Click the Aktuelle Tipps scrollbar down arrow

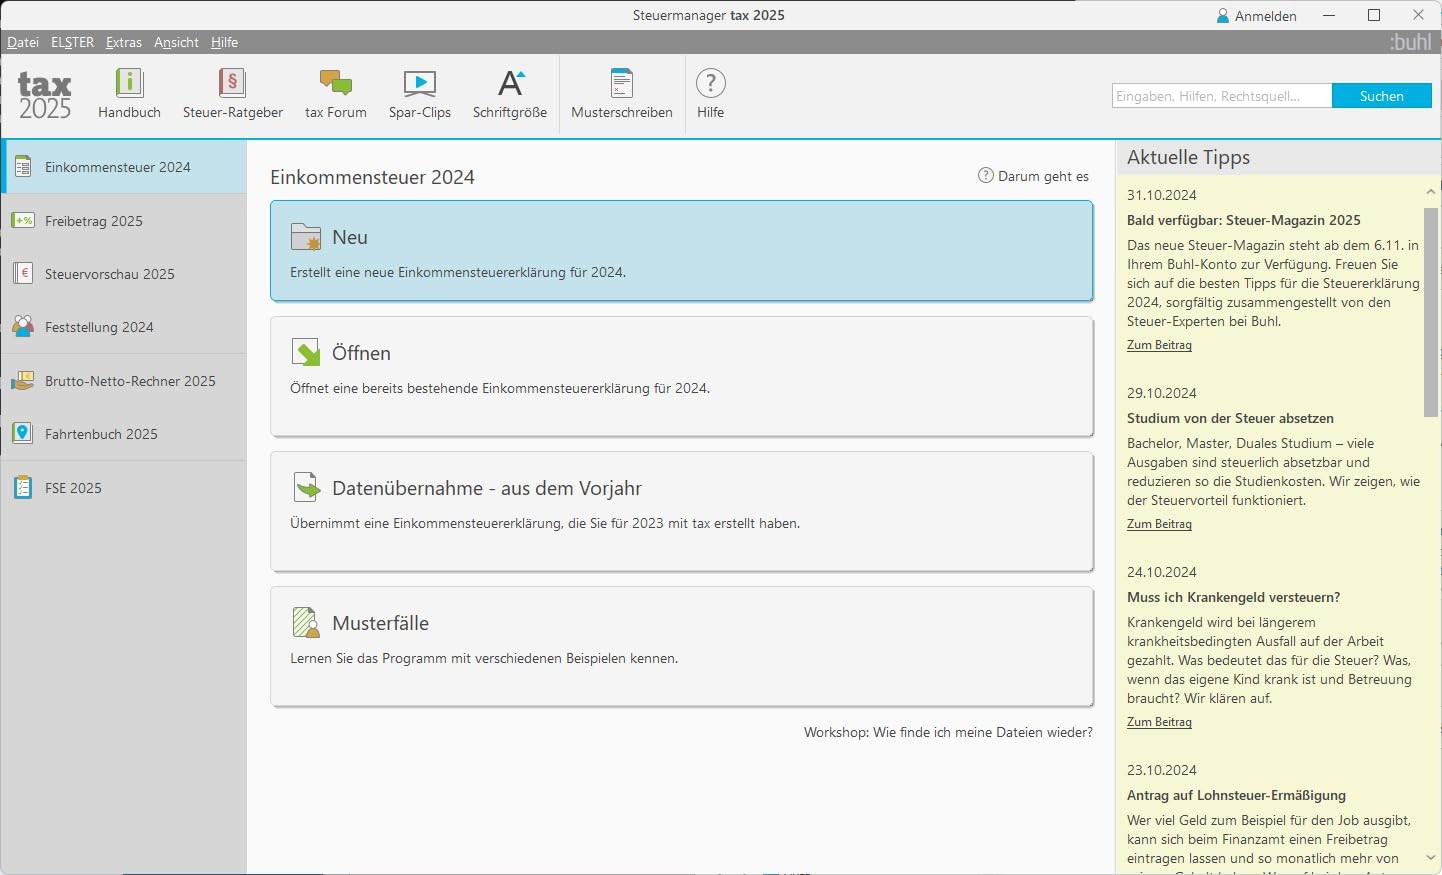(x=1431, y=858)
